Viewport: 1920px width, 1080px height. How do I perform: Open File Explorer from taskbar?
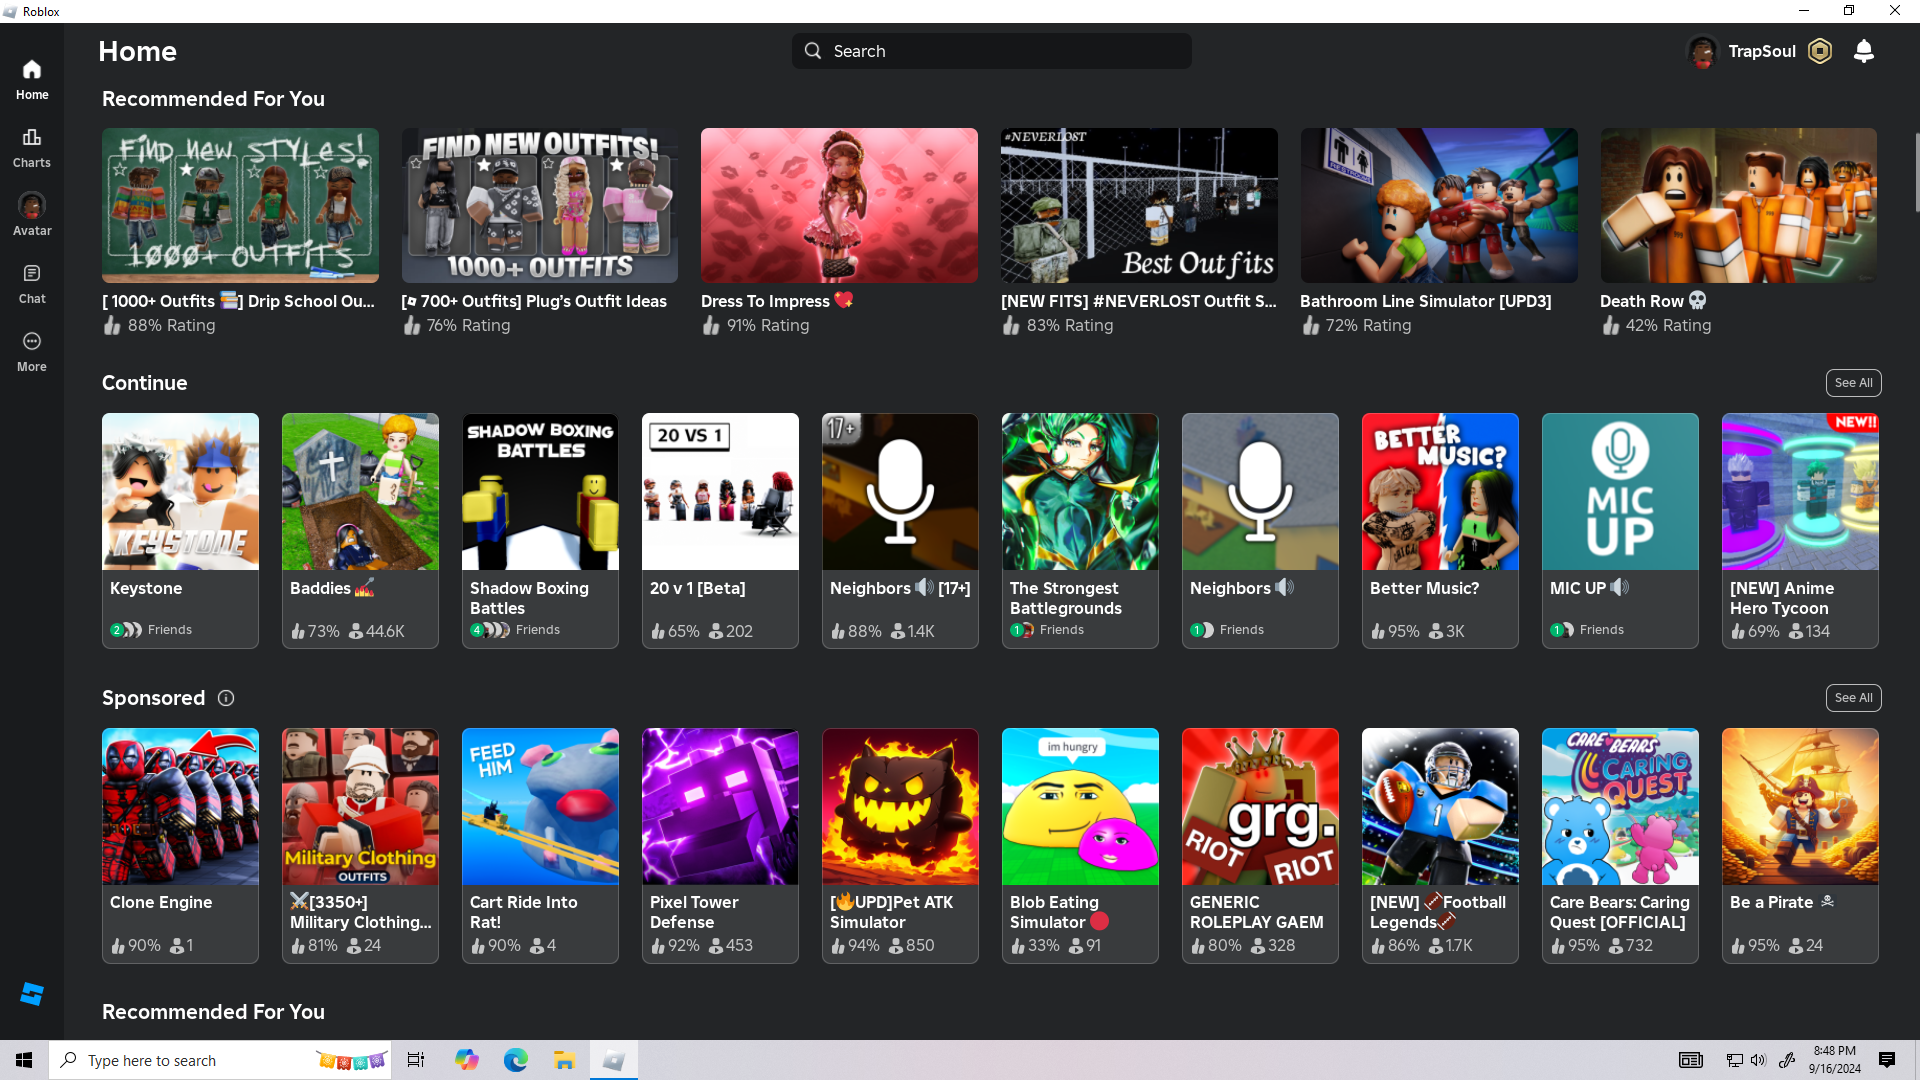[x=564, y=1060]
